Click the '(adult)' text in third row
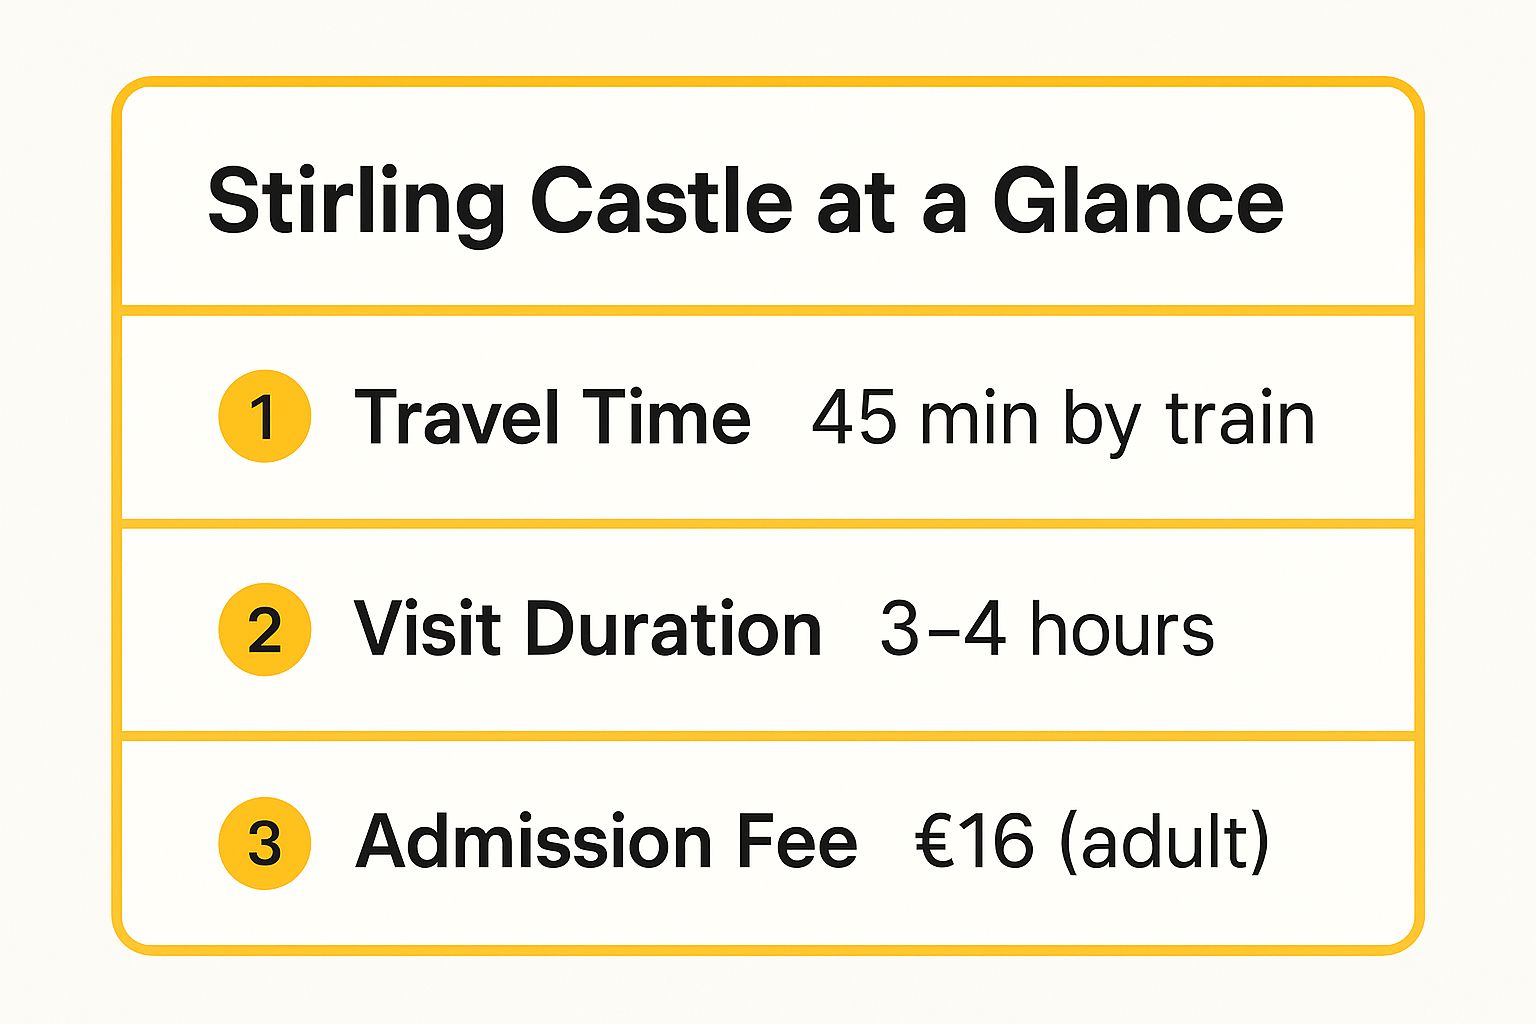The image size is (1536, 1024). 1163,841
